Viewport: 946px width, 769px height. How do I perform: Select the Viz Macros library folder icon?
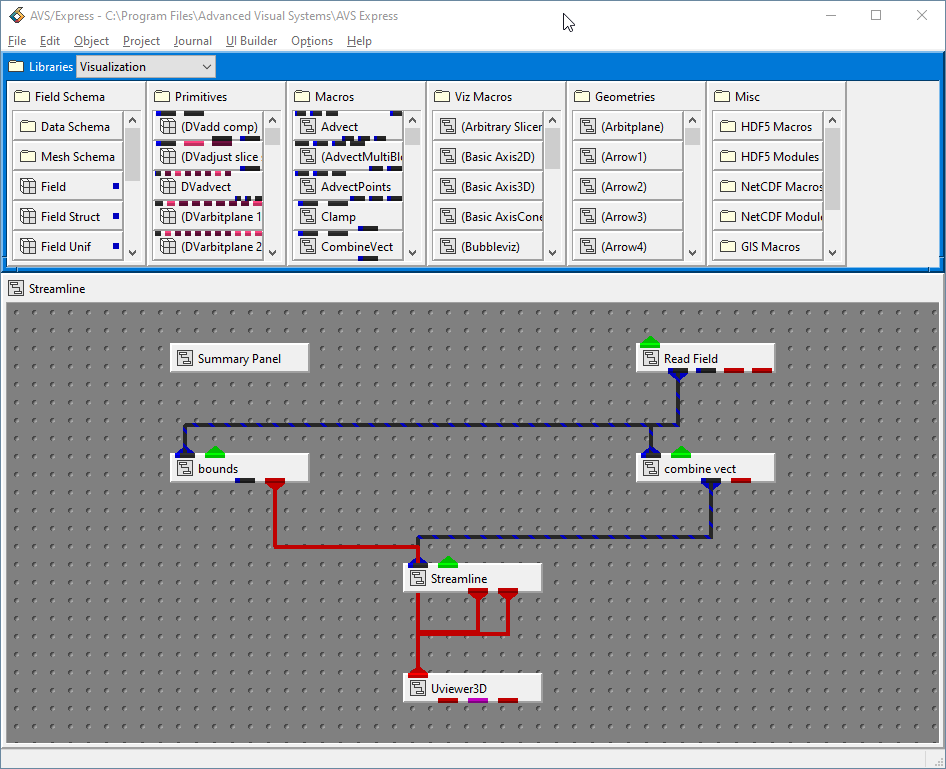[442, 97]
